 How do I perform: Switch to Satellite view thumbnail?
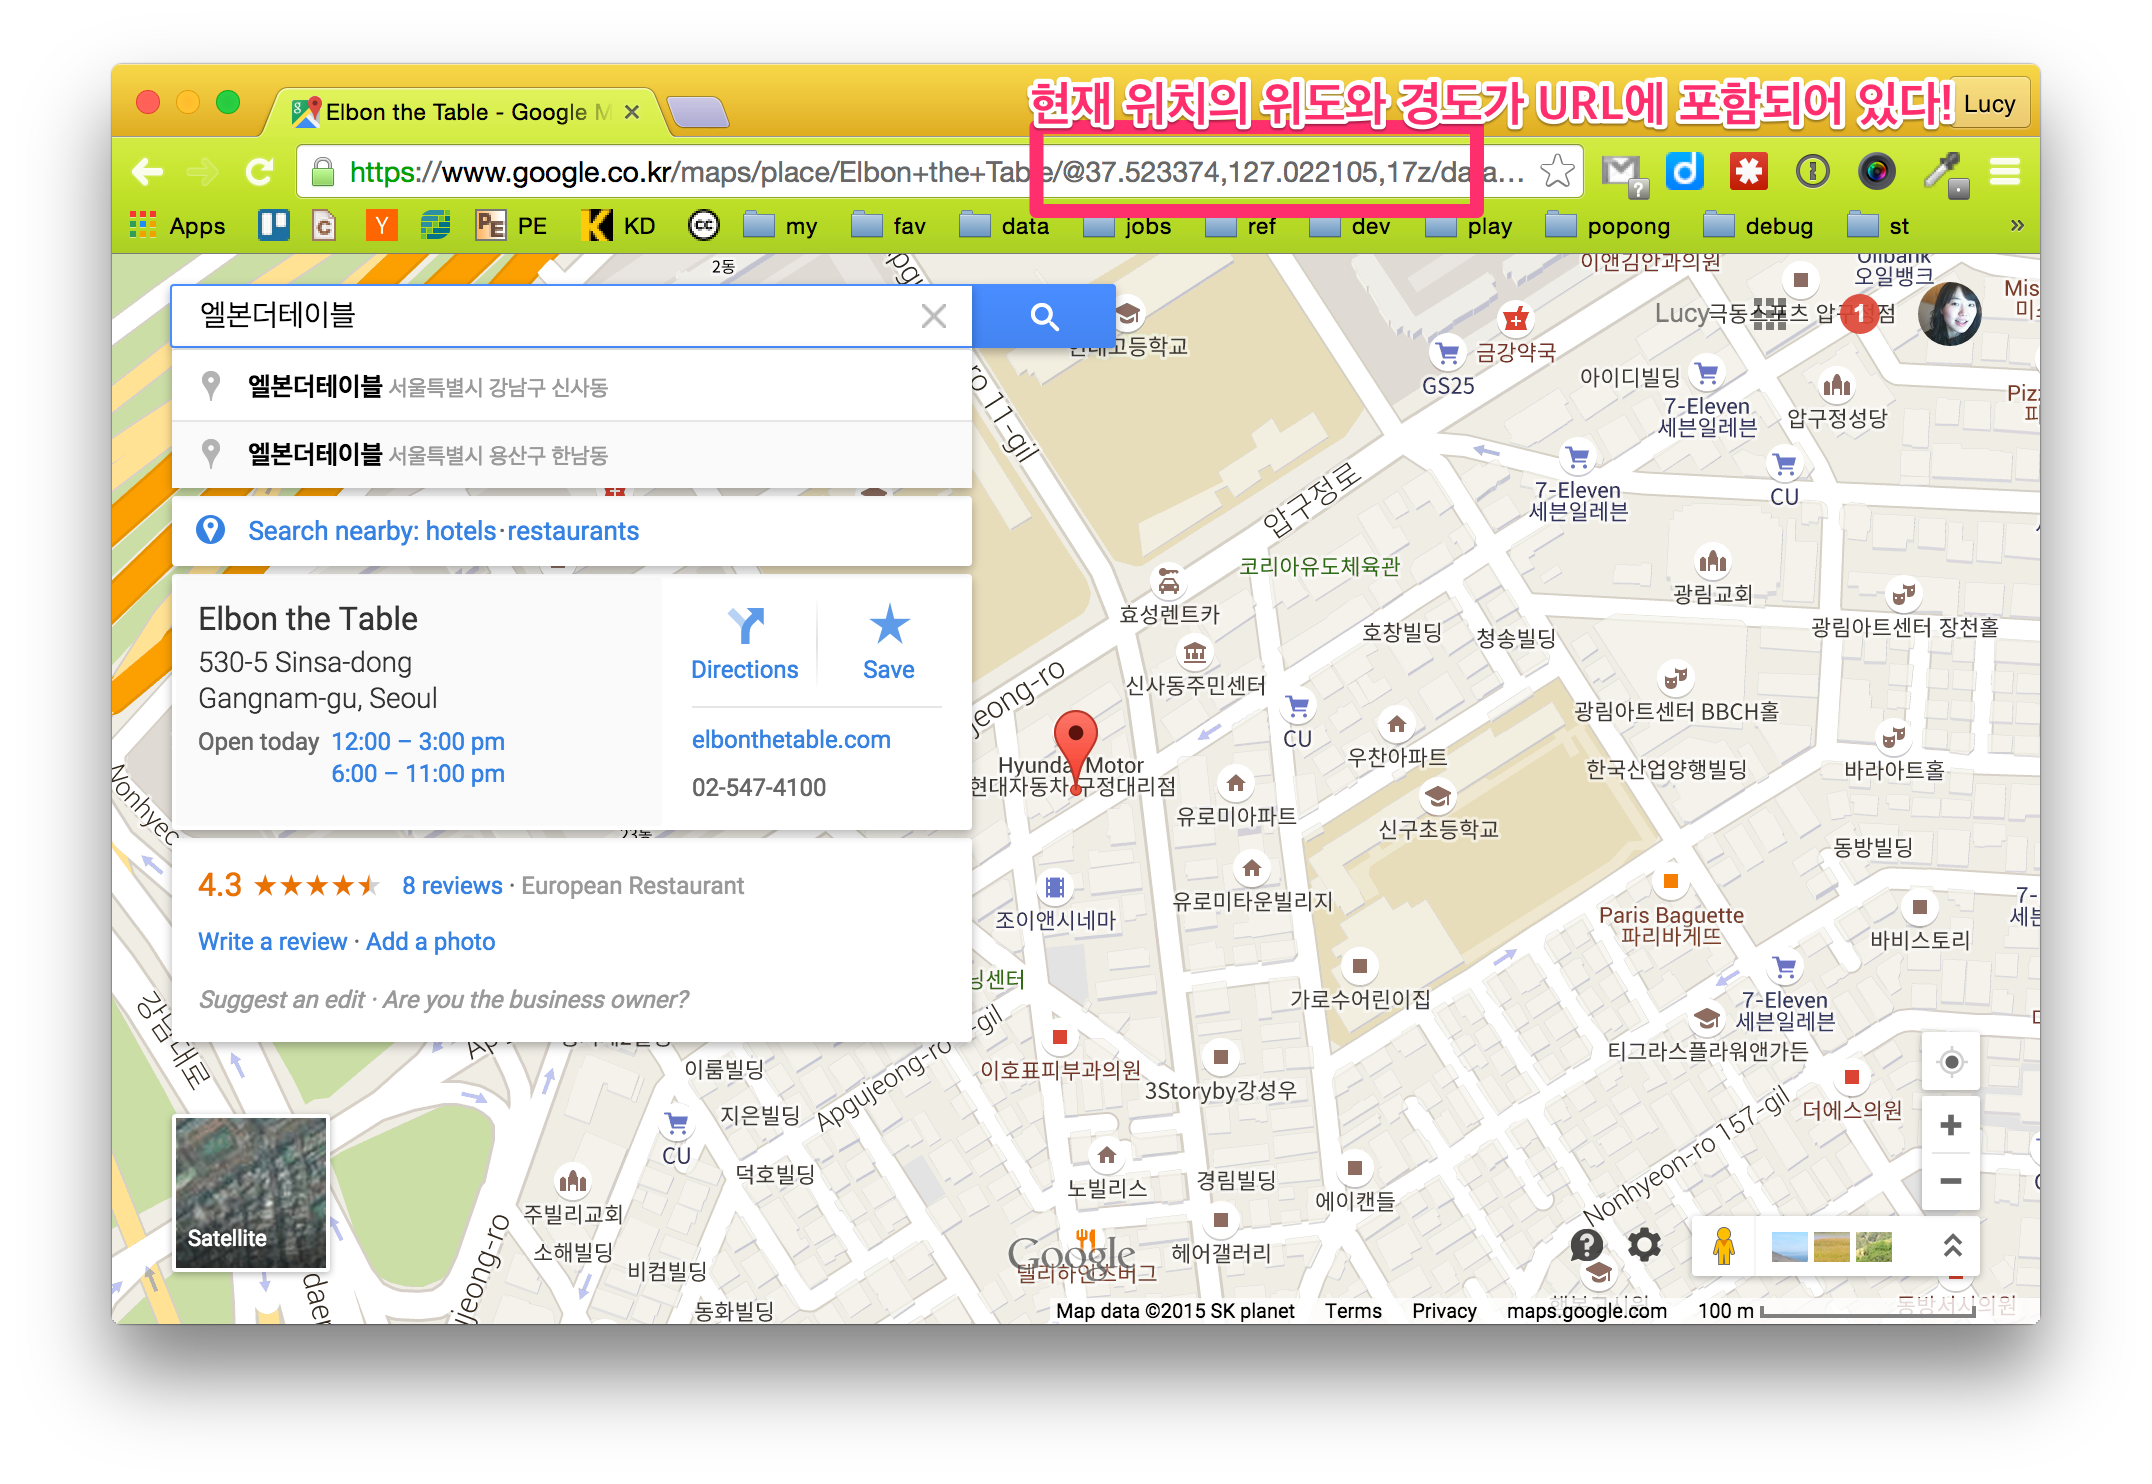click(251, 1193)
